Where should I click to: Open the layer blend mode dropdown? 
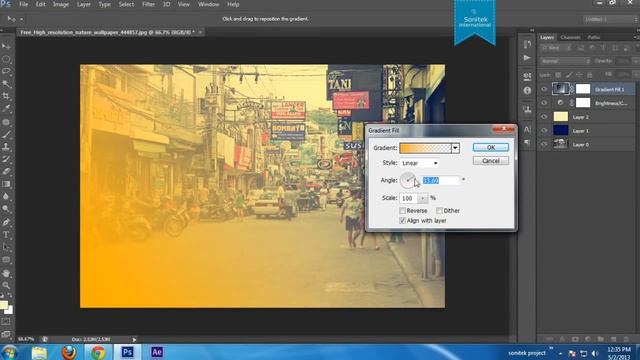coord(565,61)
